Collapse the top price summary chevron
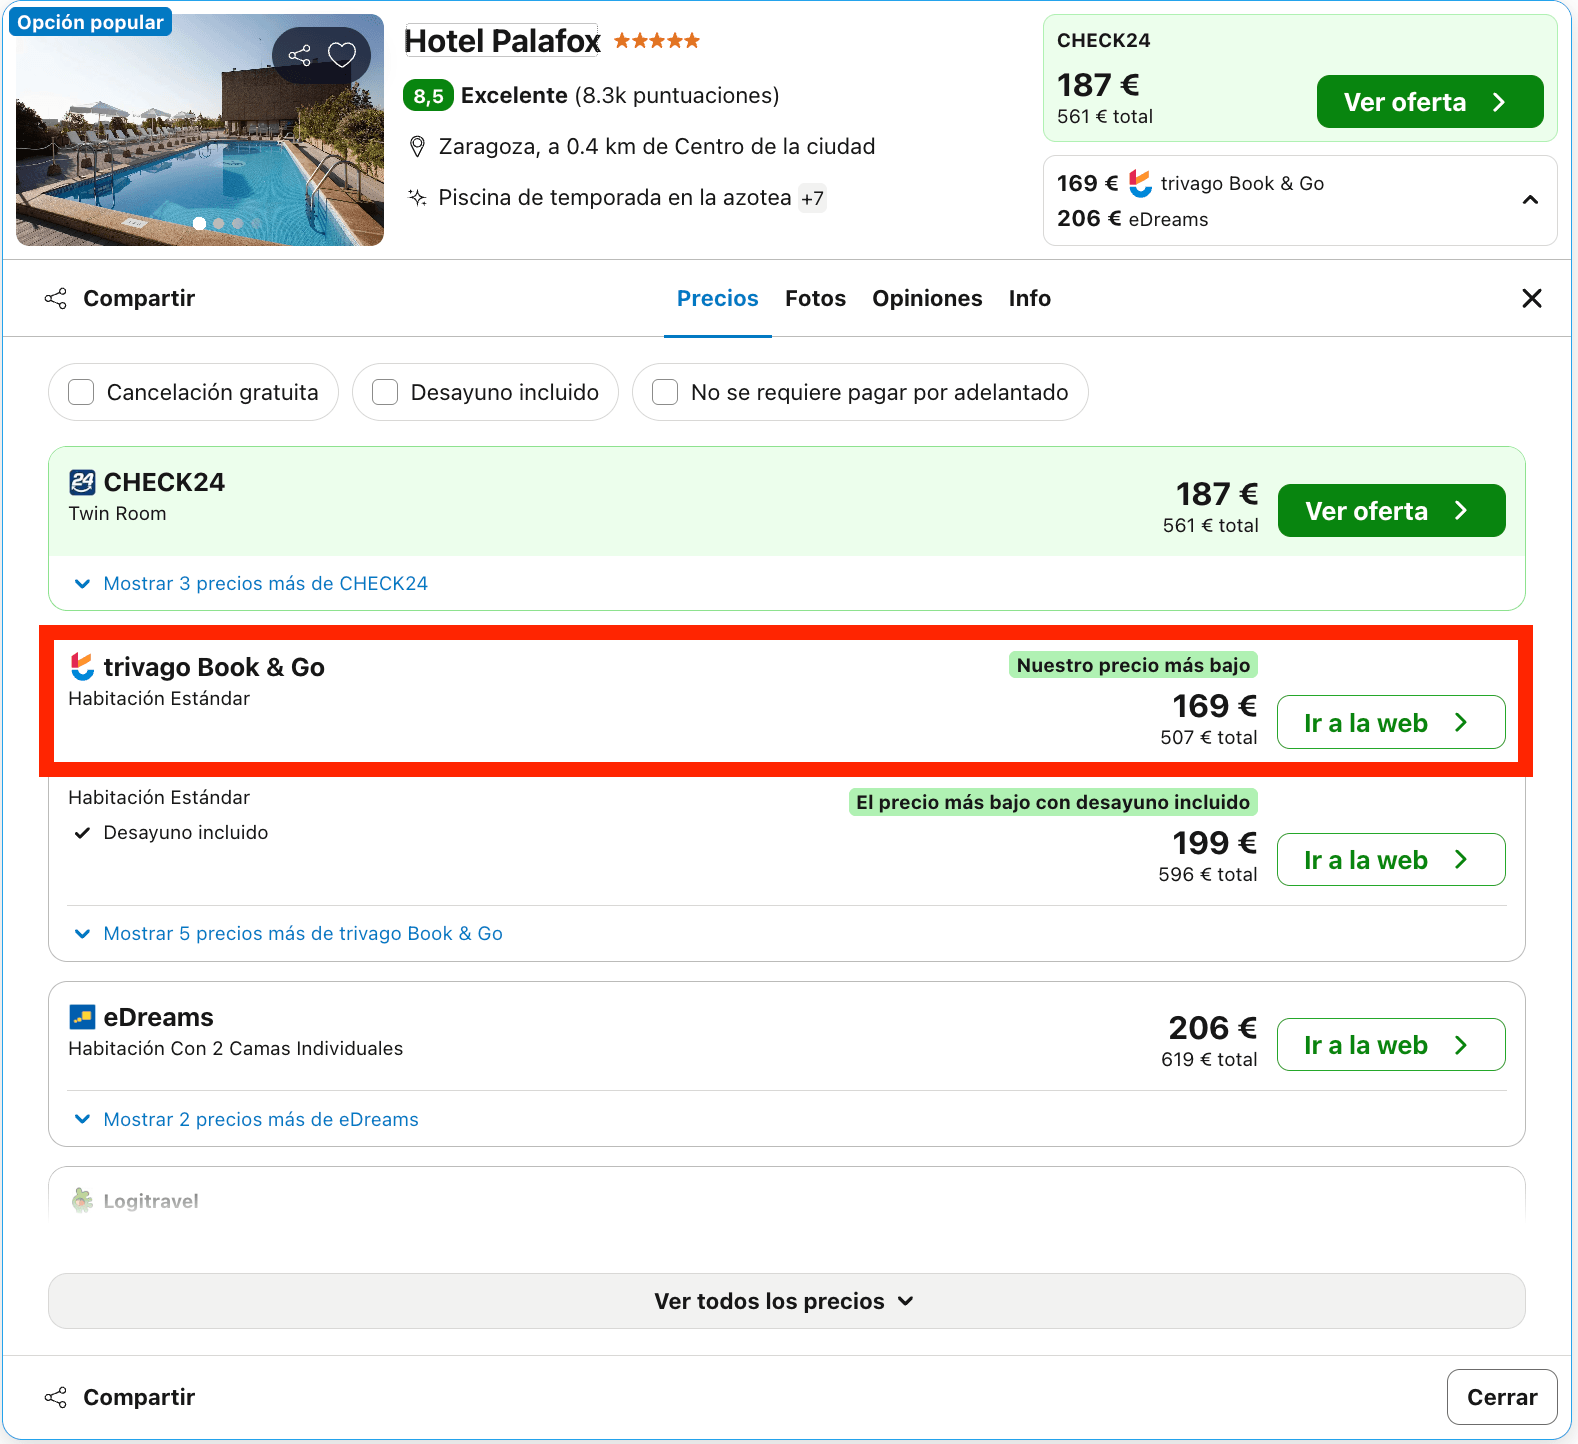The width and height of the screenshot is (1578, 1444). point(1530,200)
